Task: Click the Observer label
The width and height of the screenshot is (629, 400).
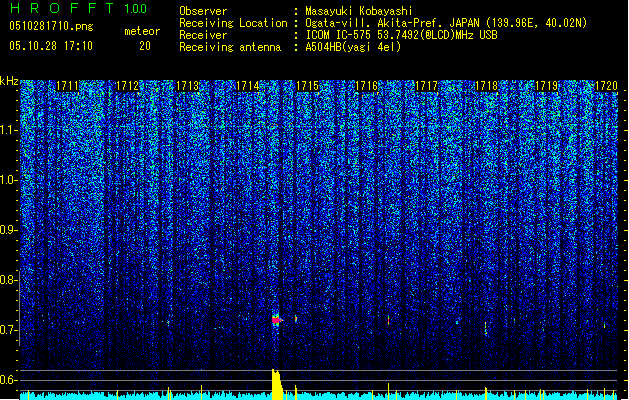Action: (x=203, y=11)
